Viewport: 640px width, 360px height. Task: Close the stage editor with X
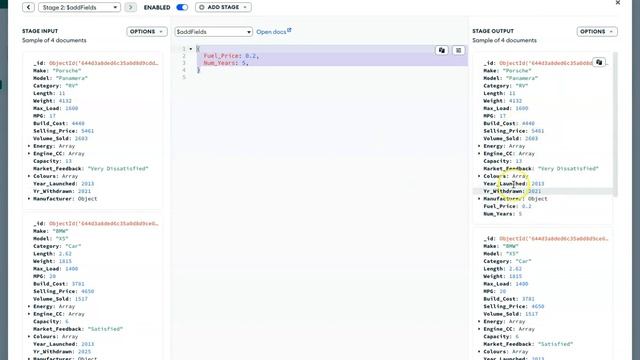(618, 3)
